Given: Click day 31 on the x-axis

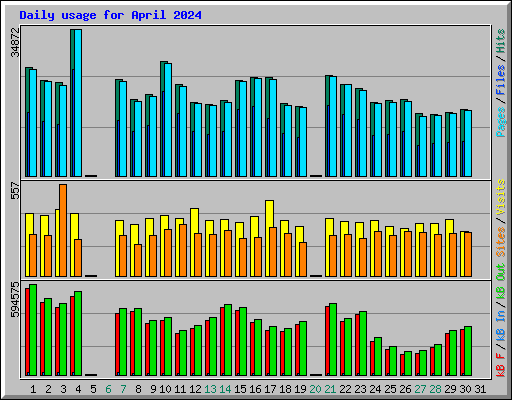Looking at the screenshot, I should point(480,389).
